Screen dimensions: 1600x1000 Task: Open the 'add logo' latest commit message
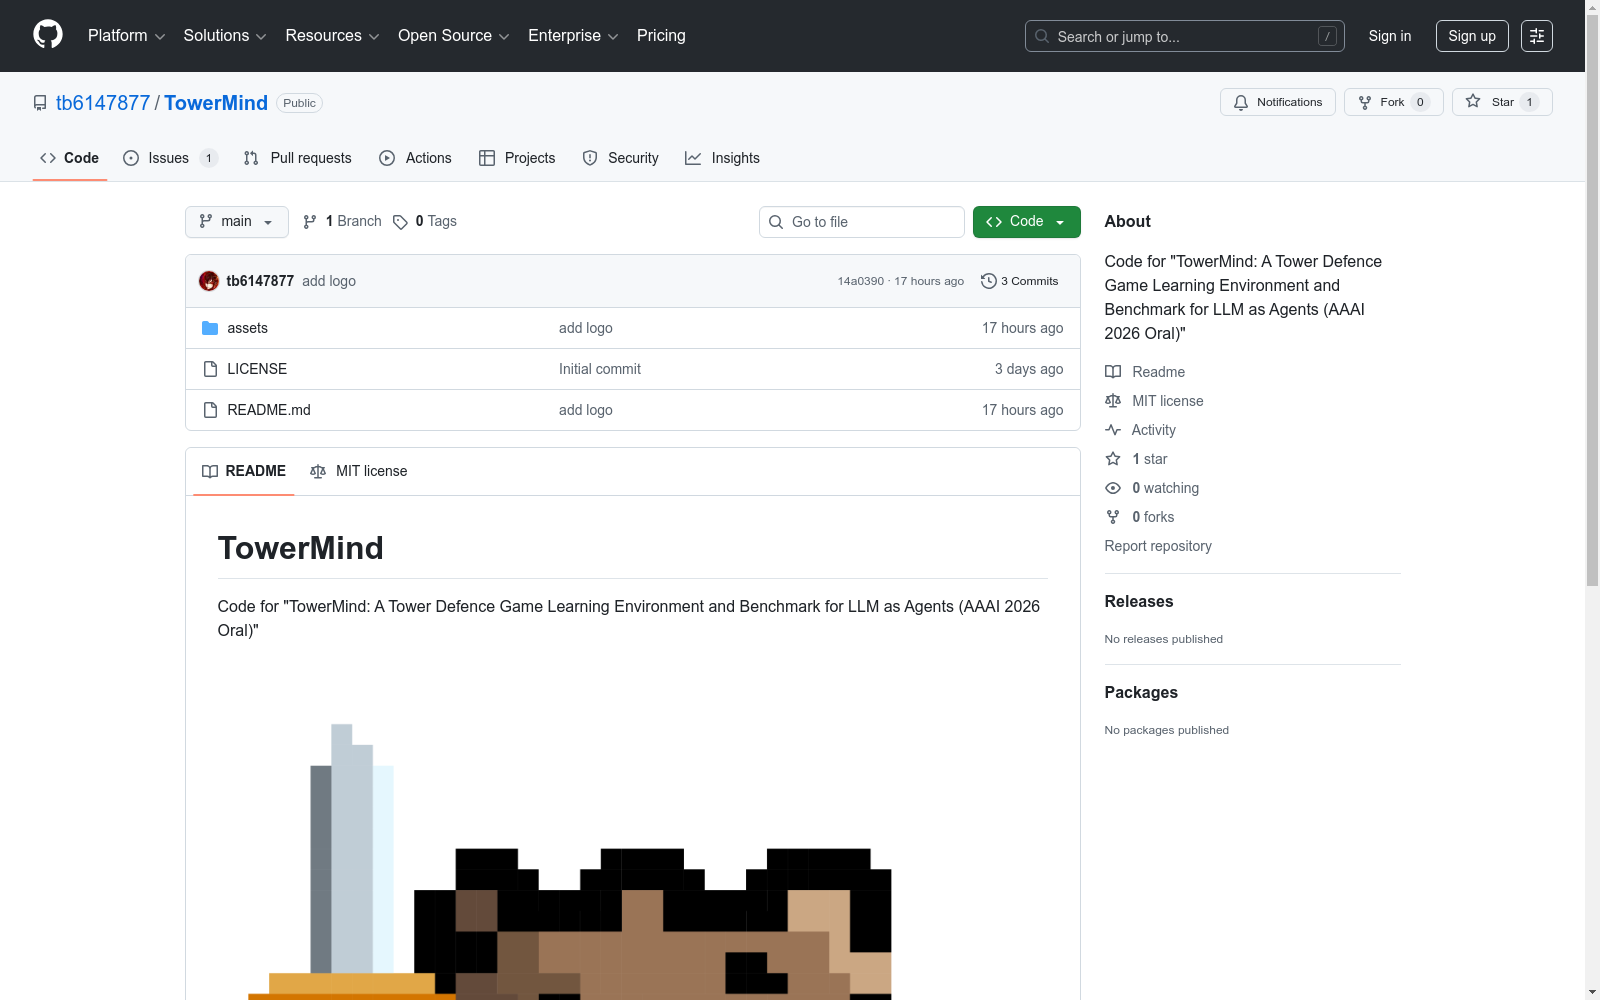[329, 281]
